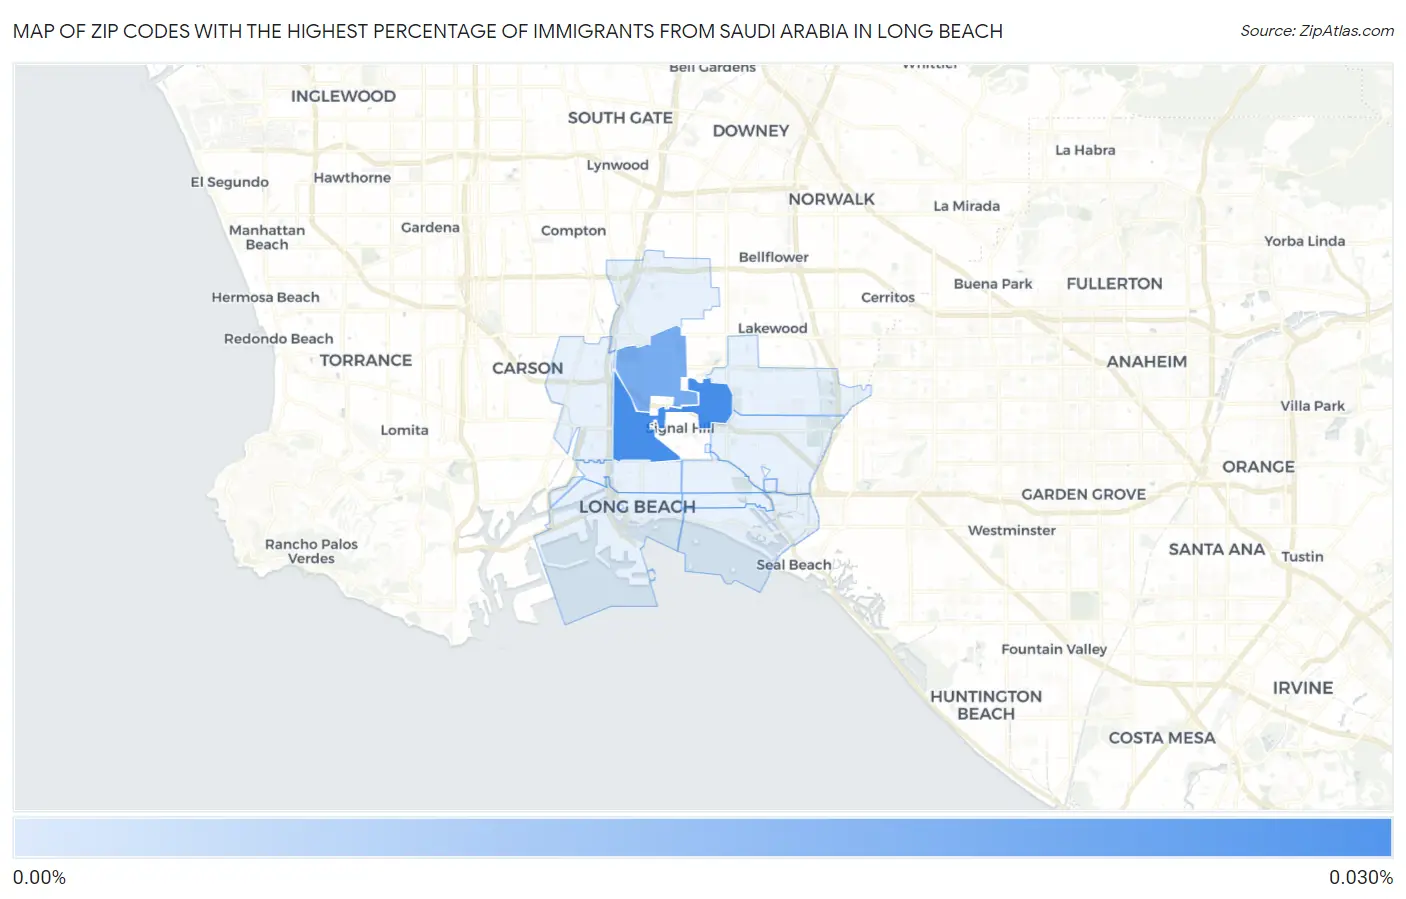Click the 0.00% legend minimum label
Screen dimensions: 1406x899
tap(39, 877)
